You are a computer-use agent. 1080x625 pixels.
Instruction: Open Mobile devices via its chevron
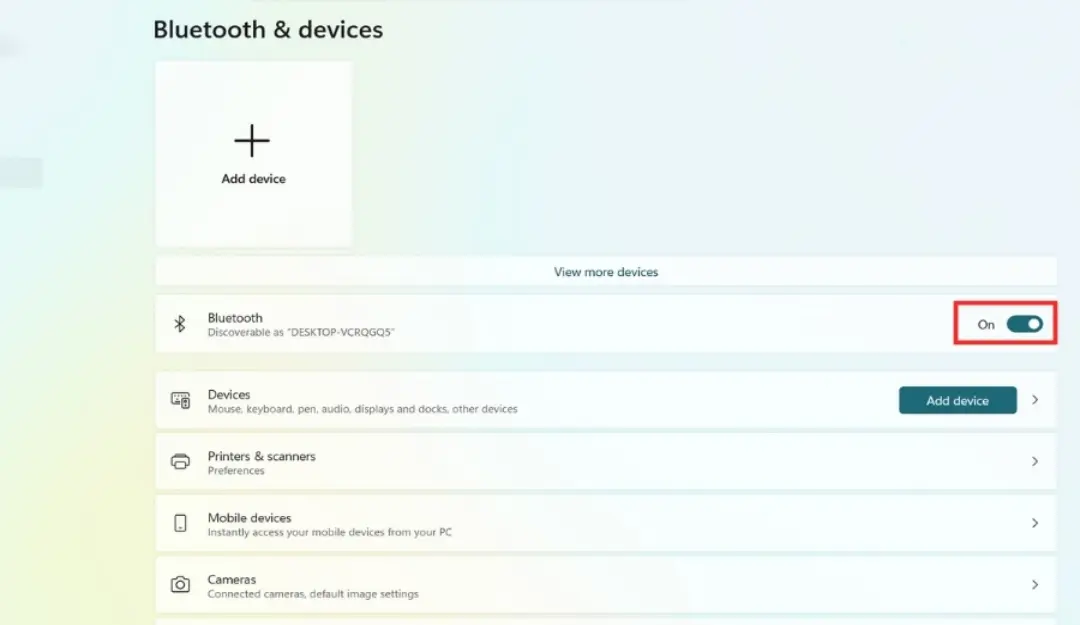point(1035,523)
